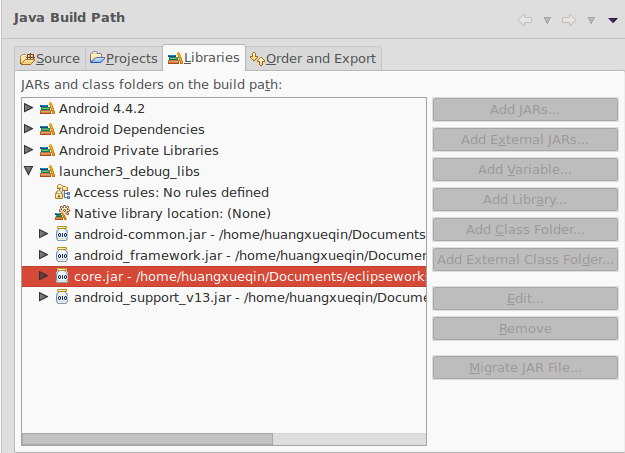
Task: Click the Add External JARs... button
Action: pyautogui.click(x=525, y=140)
